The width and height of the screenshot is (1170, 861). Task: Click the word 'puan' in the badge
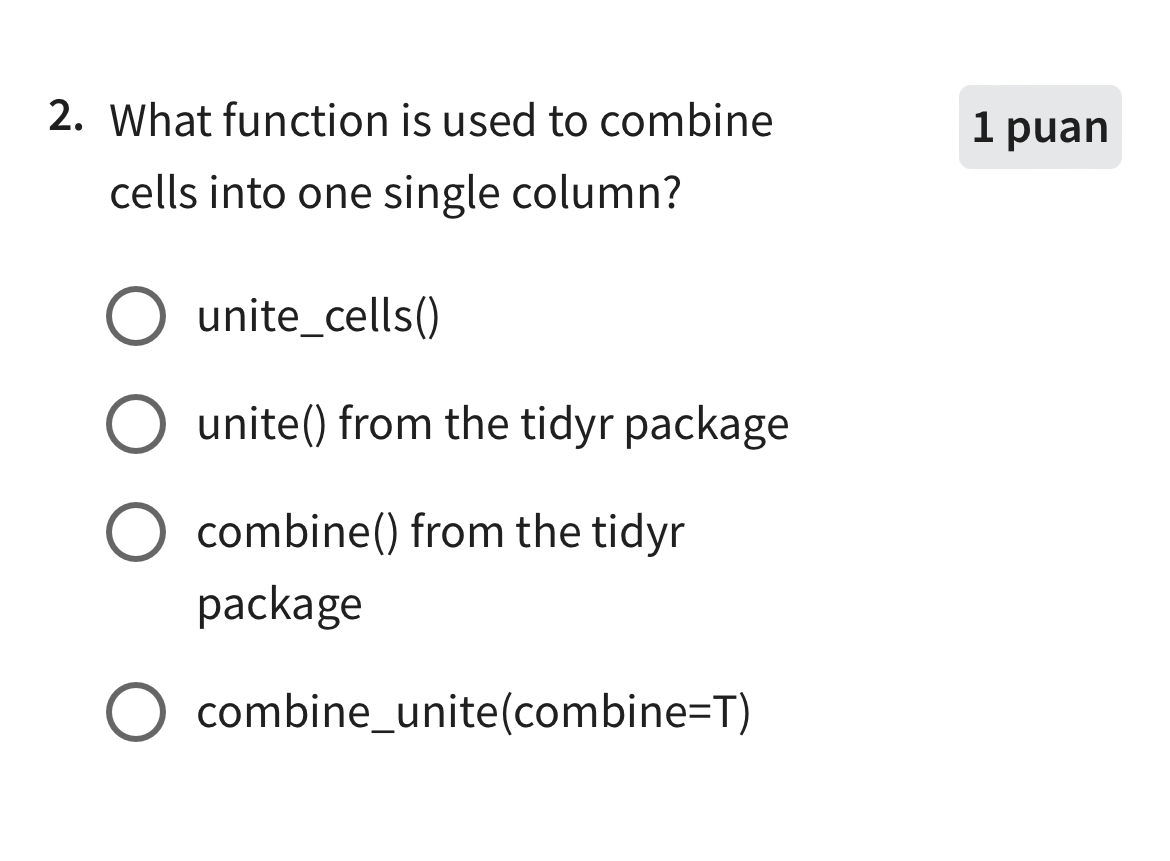tap(1058, 129)
